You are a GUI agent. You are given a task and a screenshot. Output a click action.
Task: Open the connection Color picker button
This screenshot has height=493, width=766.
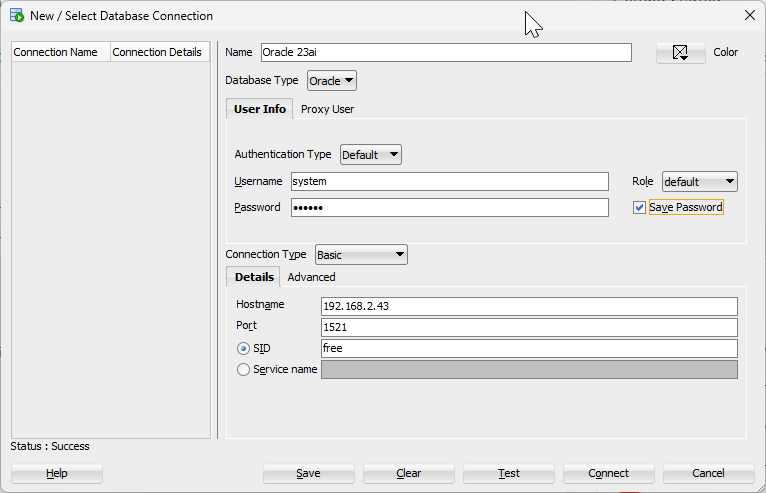[x=681, y=52]
